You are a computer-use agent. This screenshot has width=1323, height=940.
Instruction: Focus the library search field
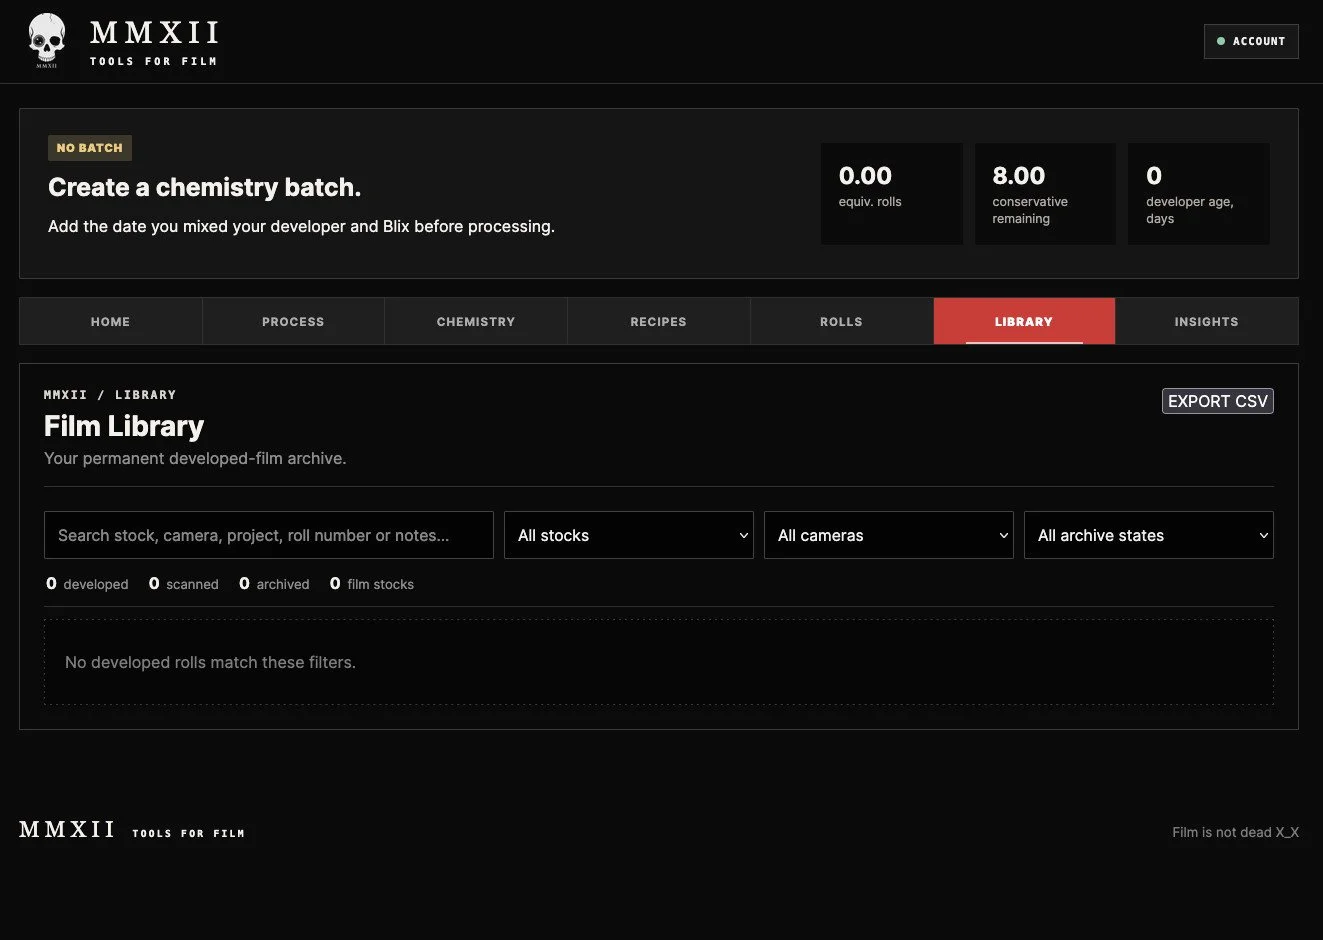click(269, 535)
